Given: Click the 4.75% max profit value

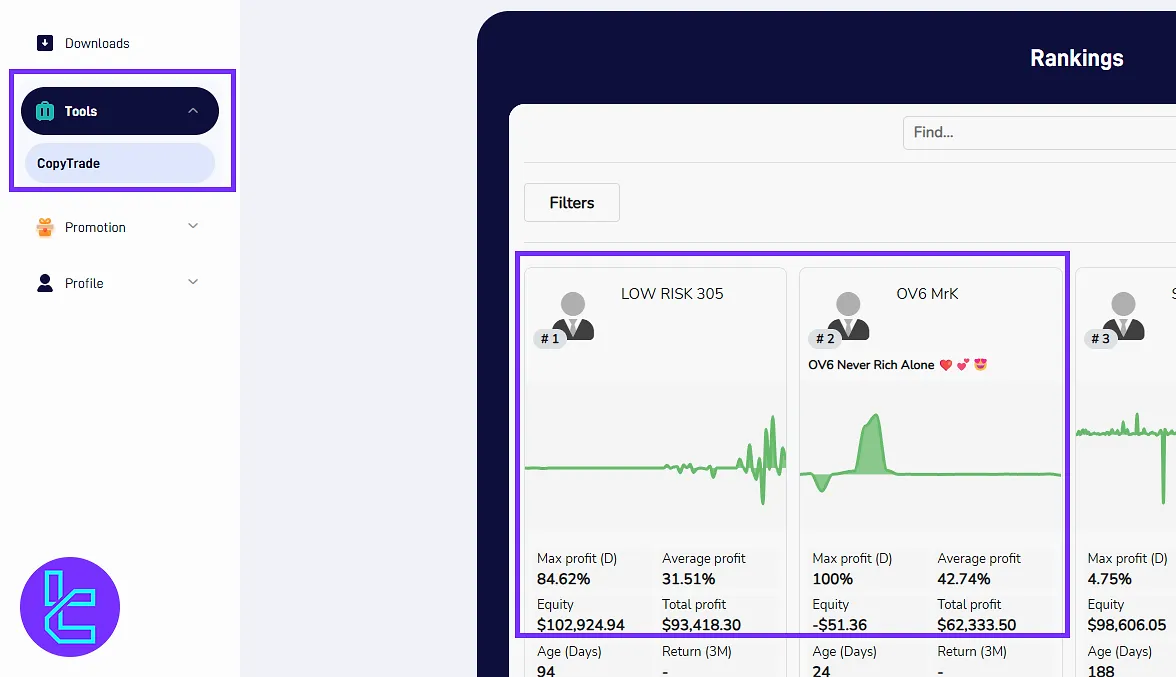Looking at the screenshot, I should (x=1109, y=579).
